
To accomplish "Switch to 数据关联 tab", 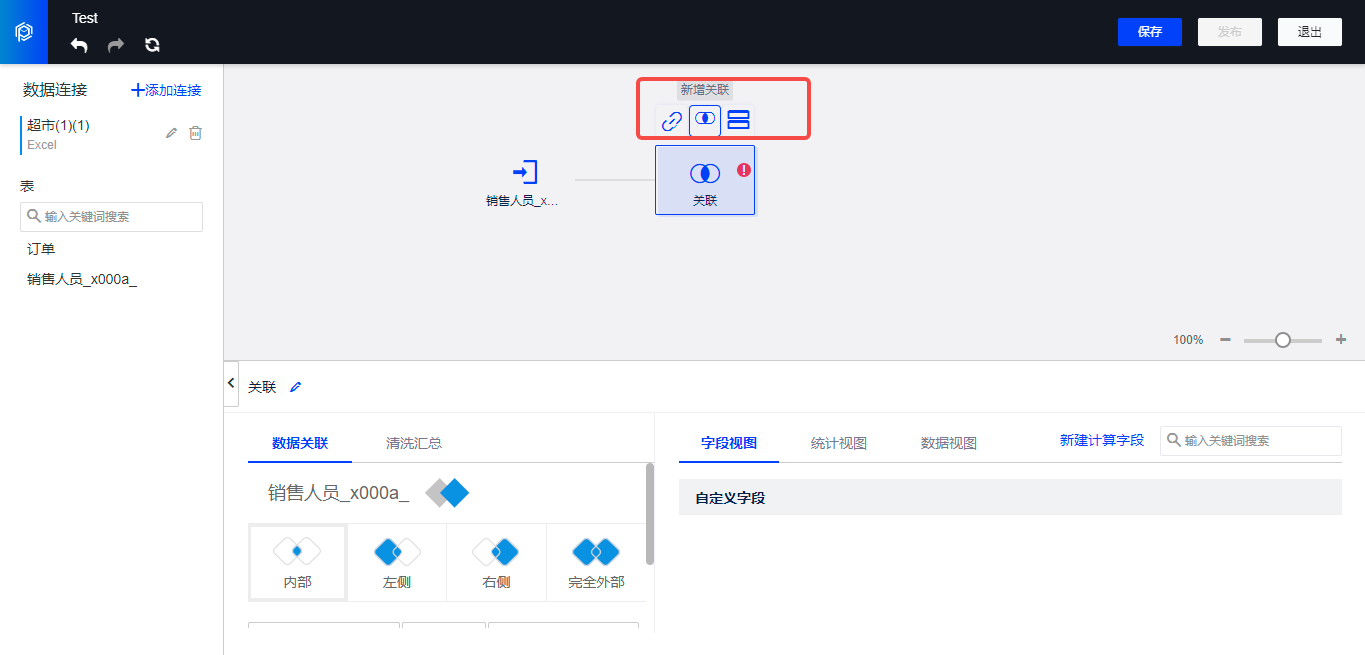I will pyautogui.click(x=300, y=443).
